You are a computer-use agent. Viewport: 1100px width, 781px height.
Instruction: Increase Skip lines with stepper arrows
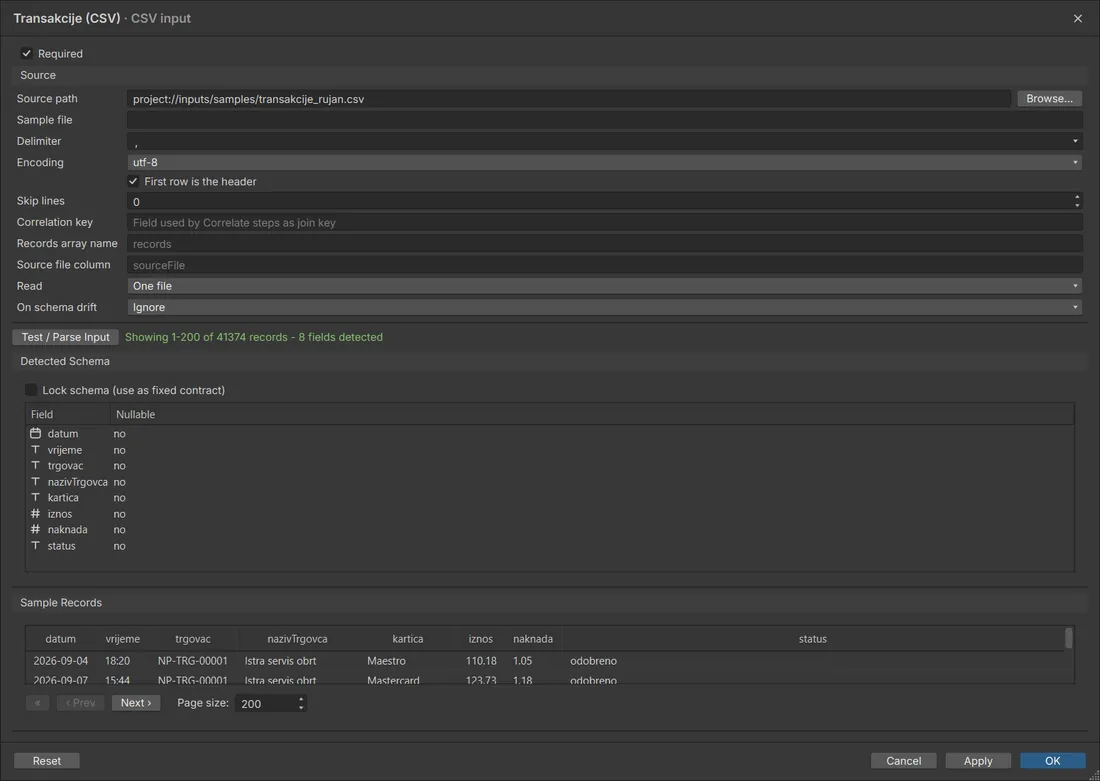[x=1077, y=197]
